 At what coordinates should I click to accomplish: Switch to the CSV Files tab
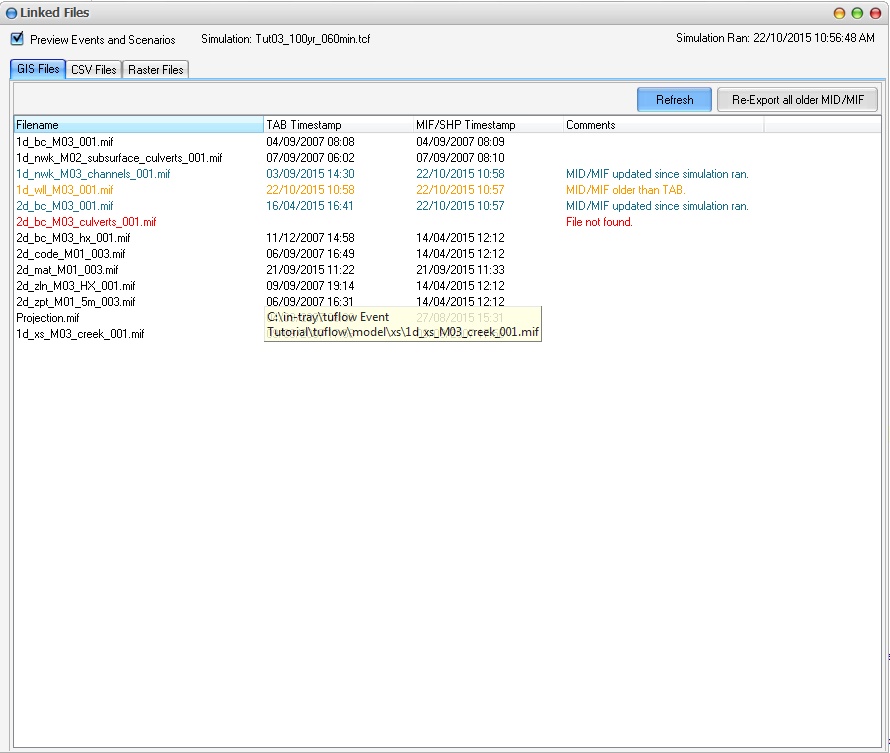click(x=94, y=70)
